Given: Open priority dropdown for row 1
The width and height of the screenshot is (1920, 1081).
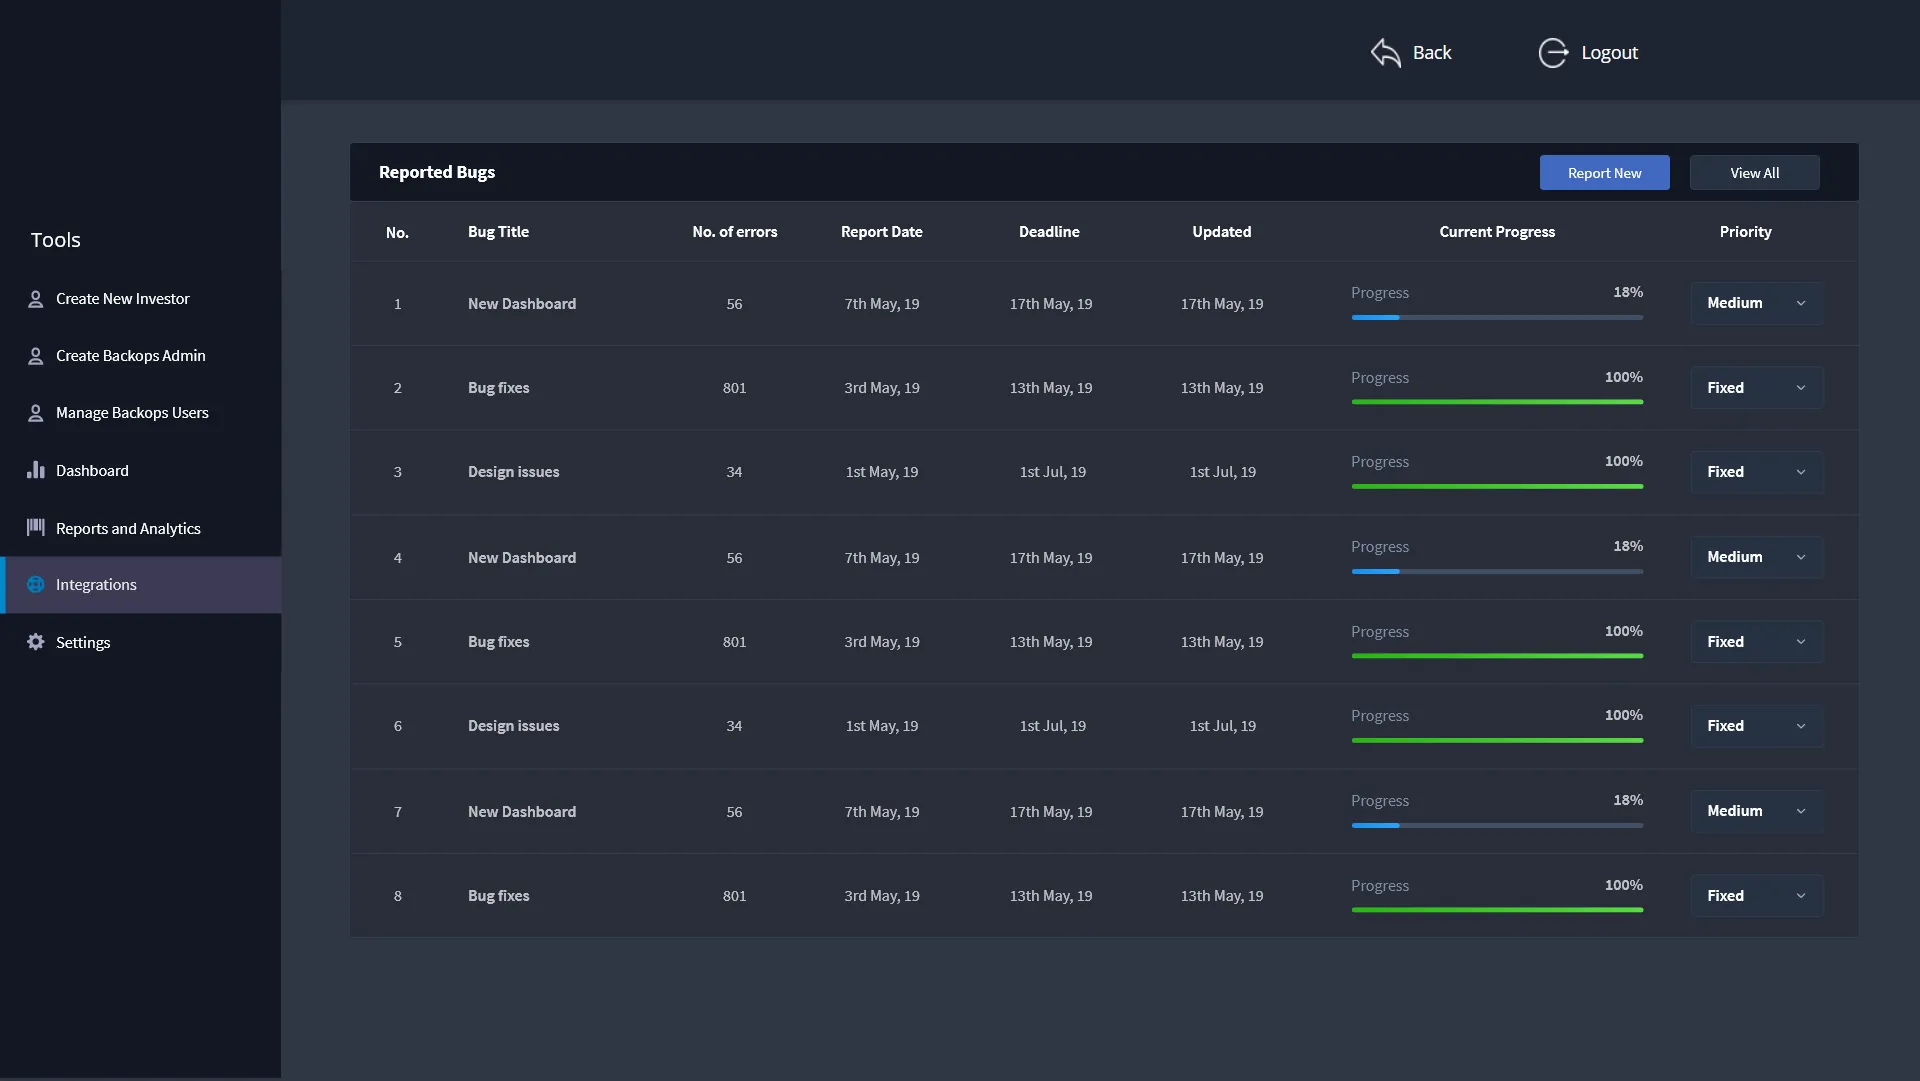Looking at the screenshot, I should click(x=1756, y=303).
